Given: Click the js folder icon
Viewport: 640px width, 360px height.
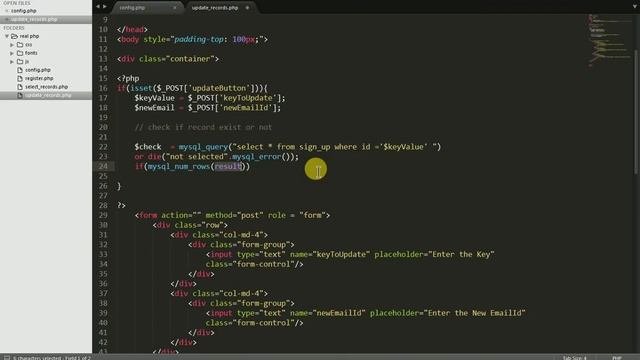Looking at the screenshot, I should click(20, 62).
